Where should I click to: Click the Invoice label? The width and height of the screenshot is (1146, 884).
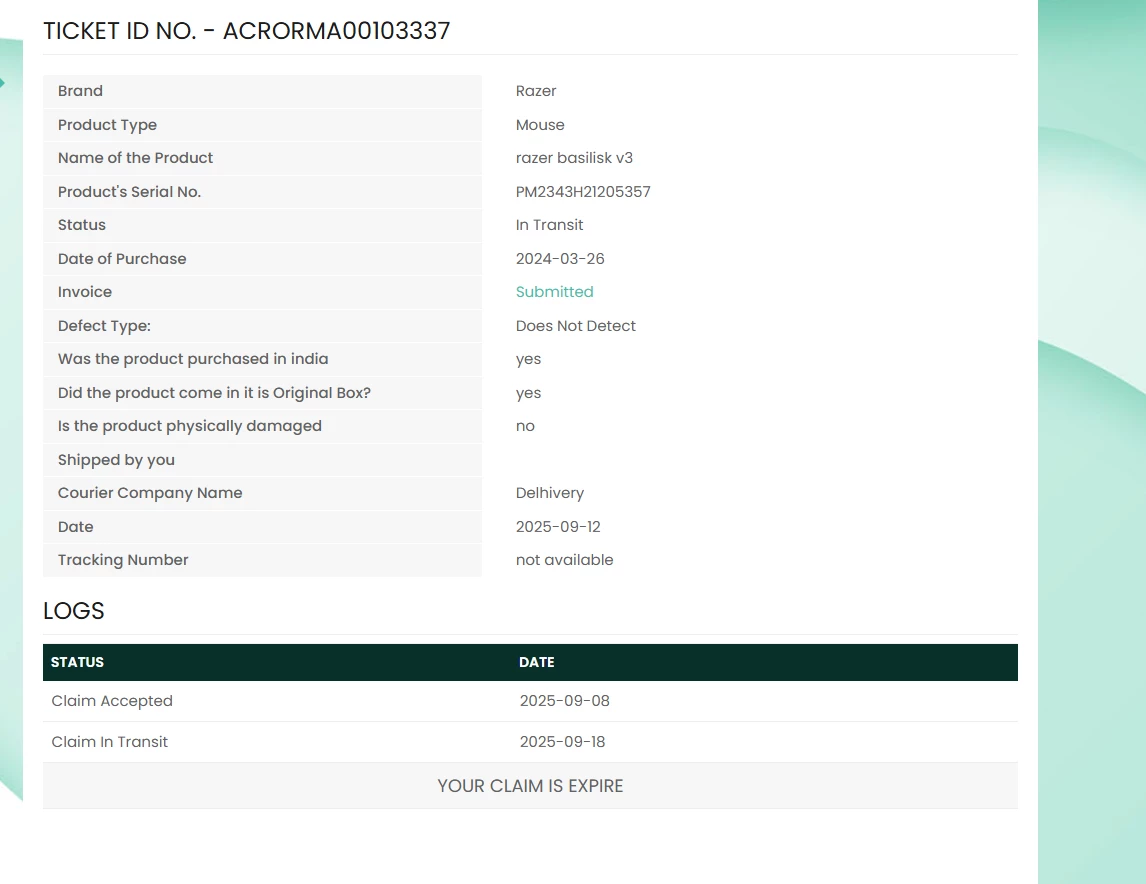[x=85, y=292]
